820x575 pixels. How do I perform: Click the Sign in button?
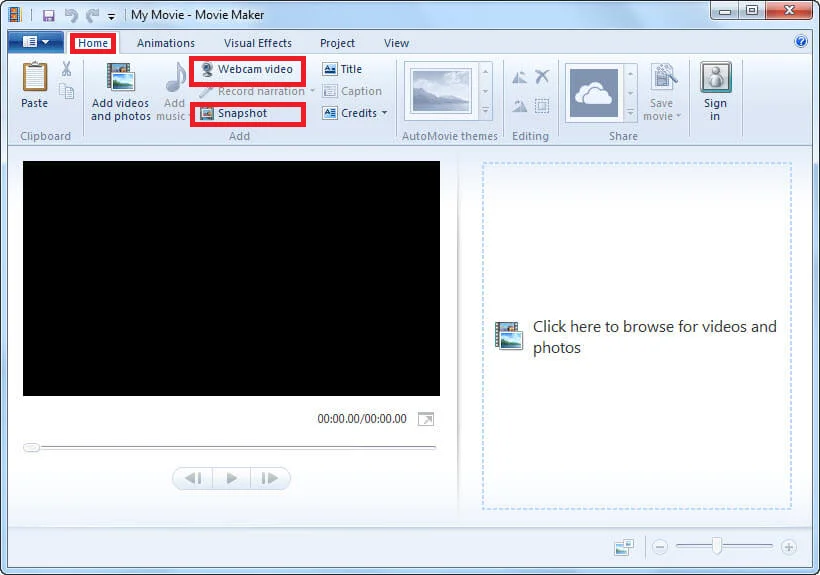coord(715,92)
